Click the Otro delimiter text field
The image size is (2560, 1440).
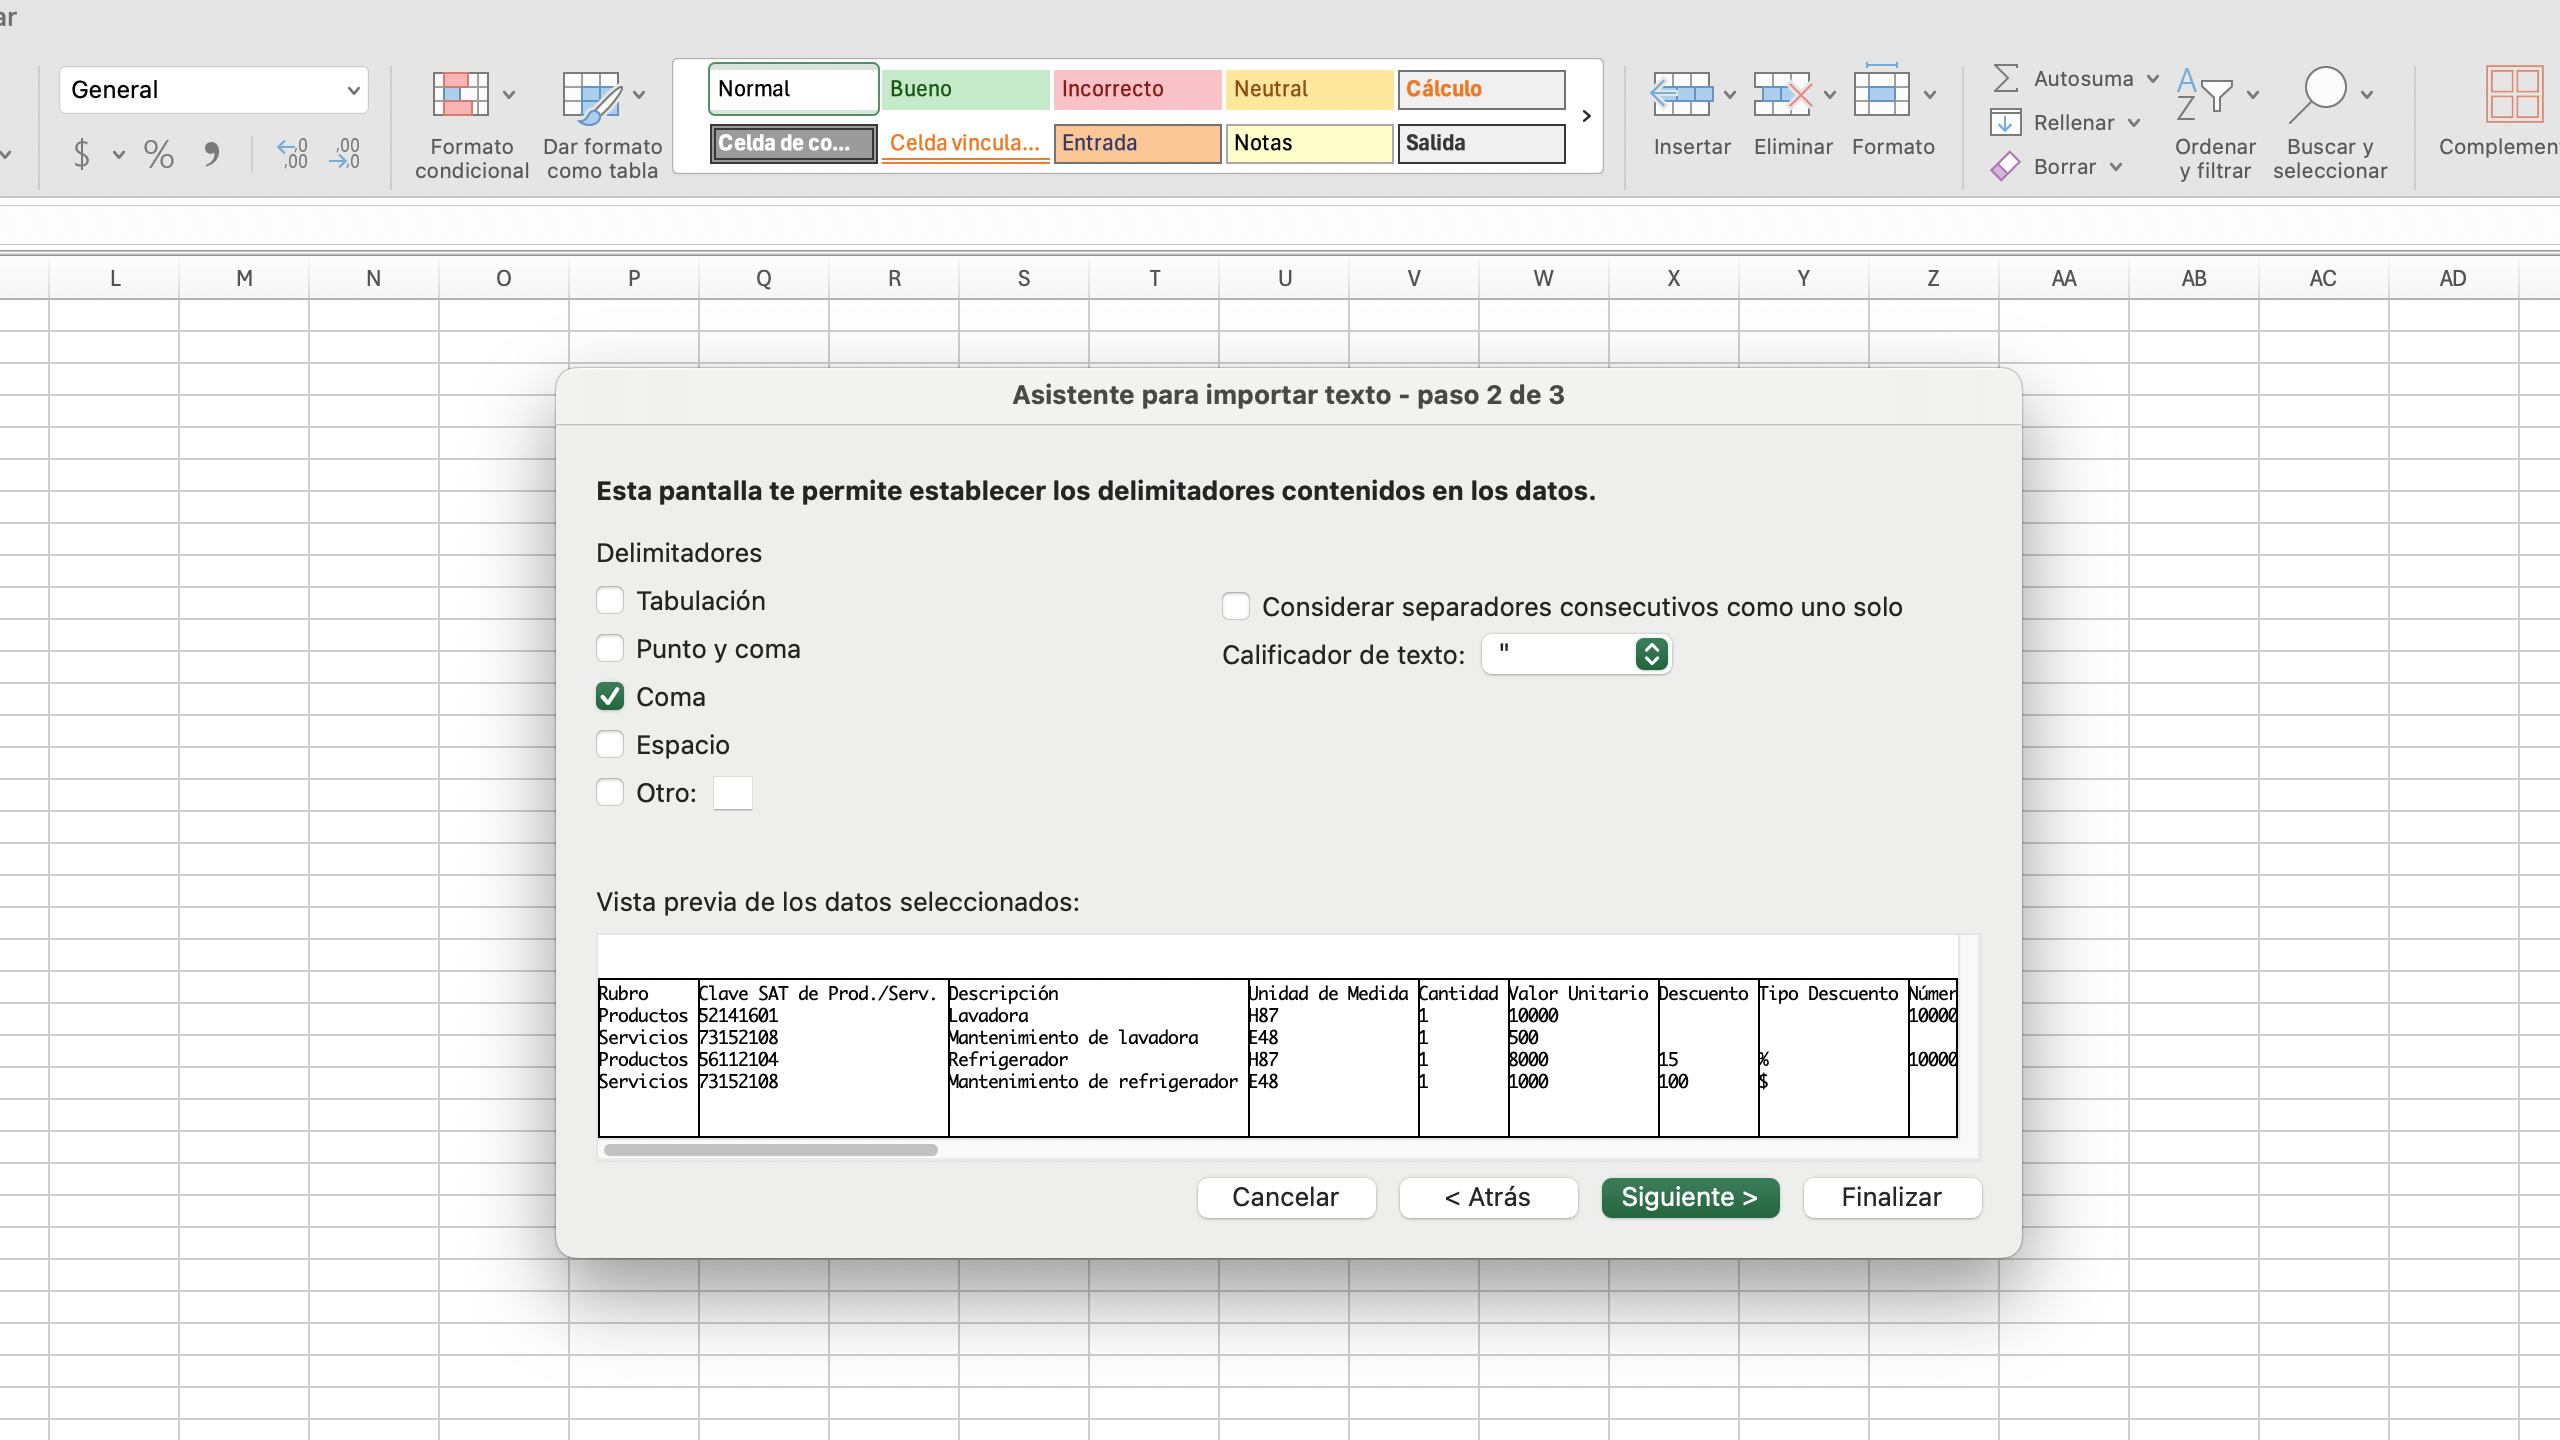732,794
